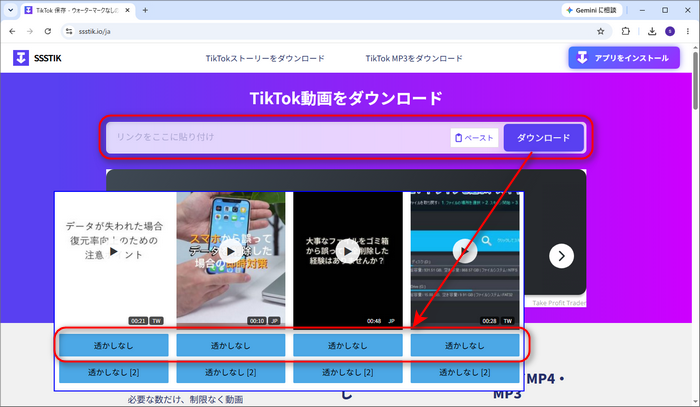Screen dimensions: 700x407
Task: Maximize the Chrome window
Action: pyautogui.click(x=665, y=10)
